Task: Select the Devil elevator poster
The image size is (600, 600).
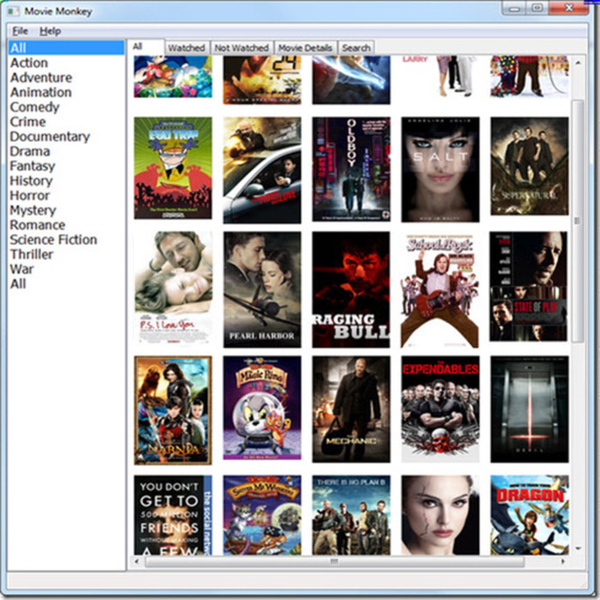Action: (530, 409)
